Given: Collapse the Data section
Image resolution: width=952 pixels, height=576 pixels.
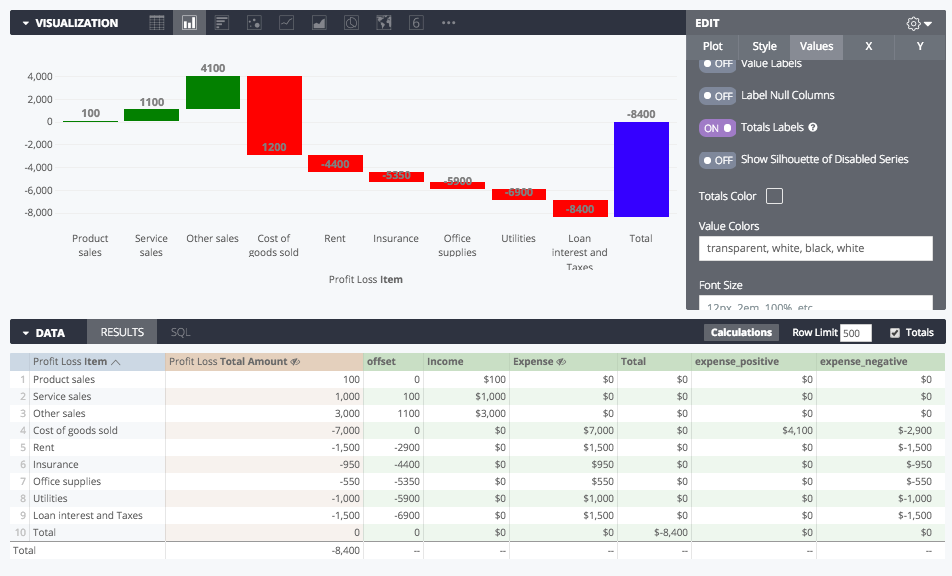Looking at the screenshot, I should click(x=26, y=333).
